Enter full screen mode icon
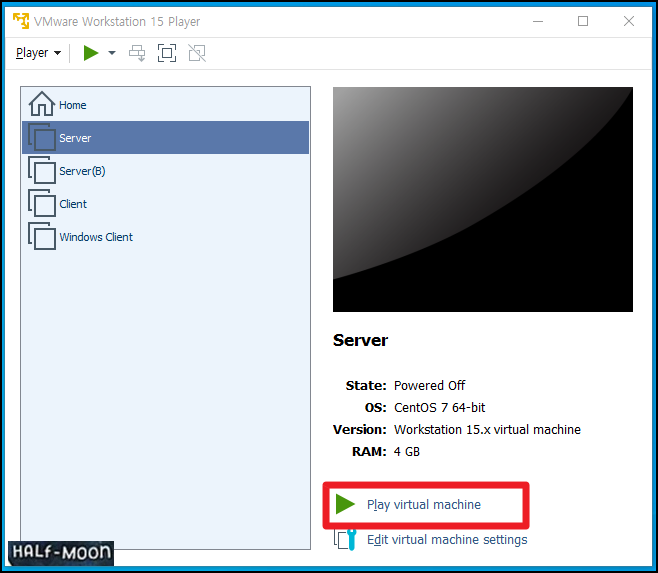The height and width of the screenshot is (573, 658). coord(167,53)
